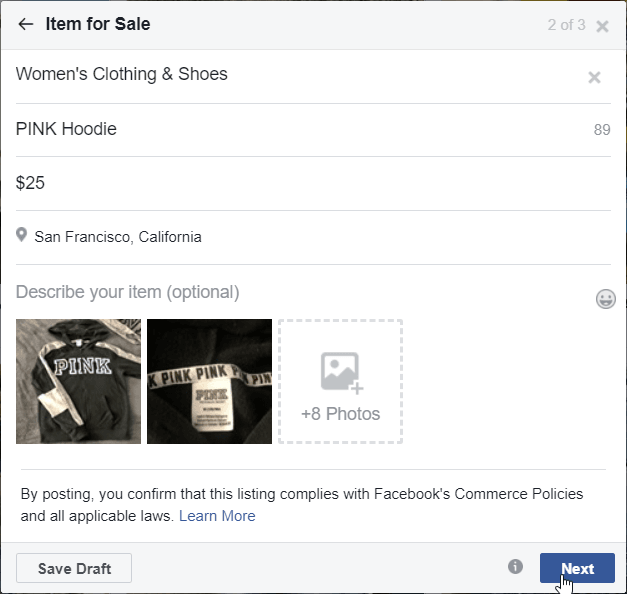The image size is (627, 594).
Task: Click the 89 character counter
Action: point(602,130)
